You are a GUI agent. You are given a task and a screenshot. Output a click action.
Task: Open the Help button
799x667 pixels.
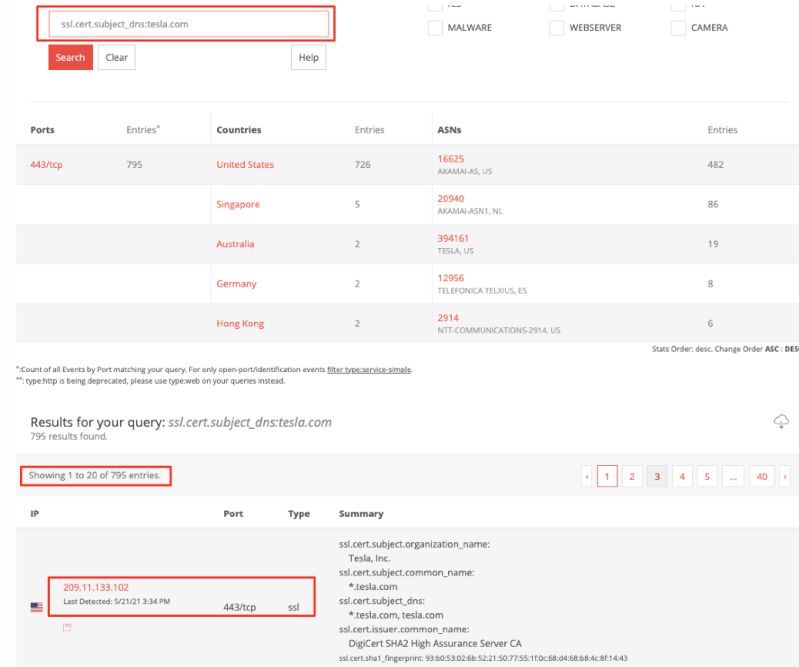[x=308, y=57]
